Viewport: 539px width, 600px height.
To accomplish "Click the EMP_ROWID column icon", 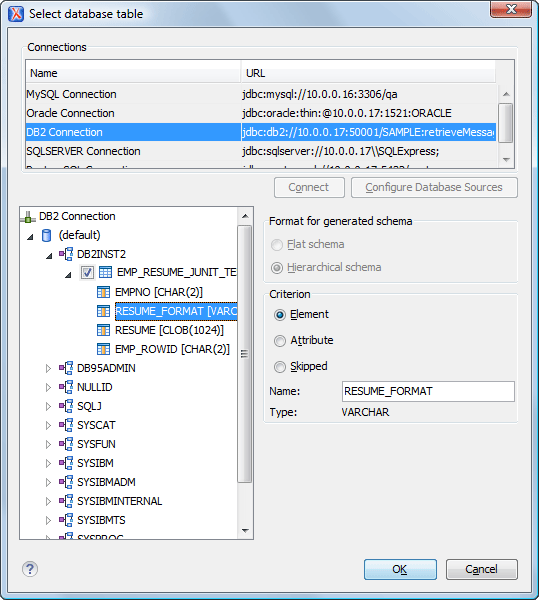I will click(103, 349).
